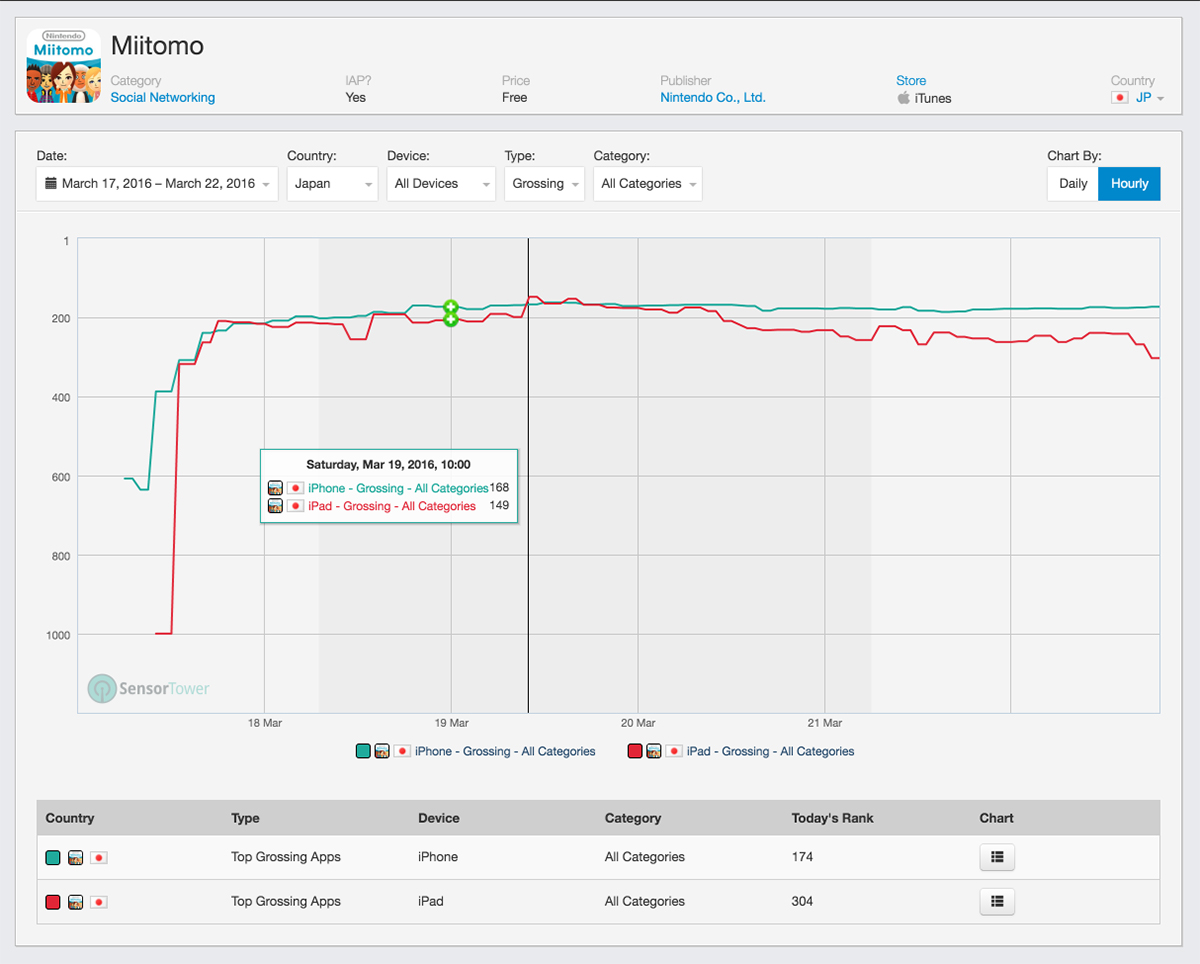Screen dimensions: 1200x964
Task: Click the Apple iTunes store icon
Action: click(903, 98)
